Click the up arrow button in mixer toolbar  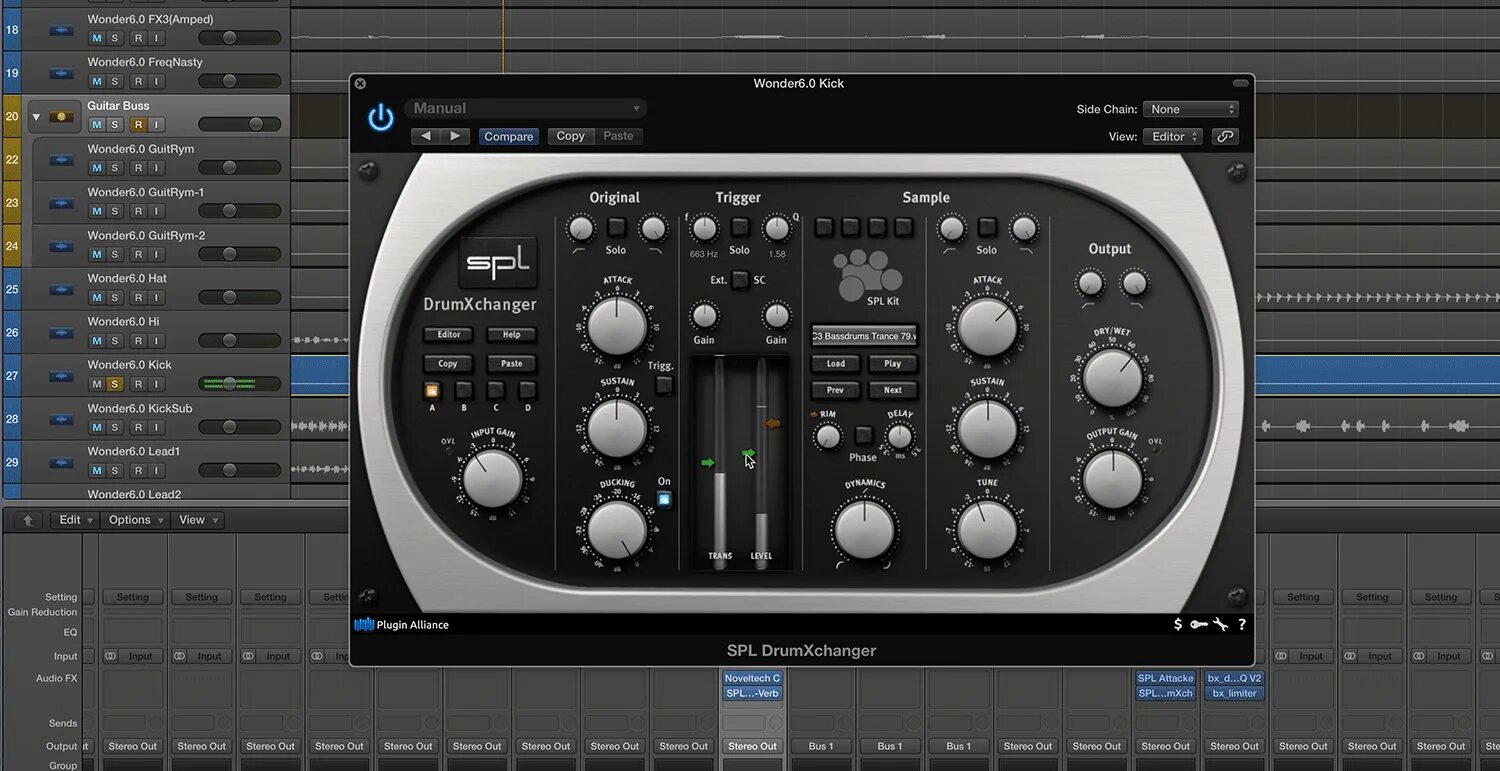[x=27, y=520]
